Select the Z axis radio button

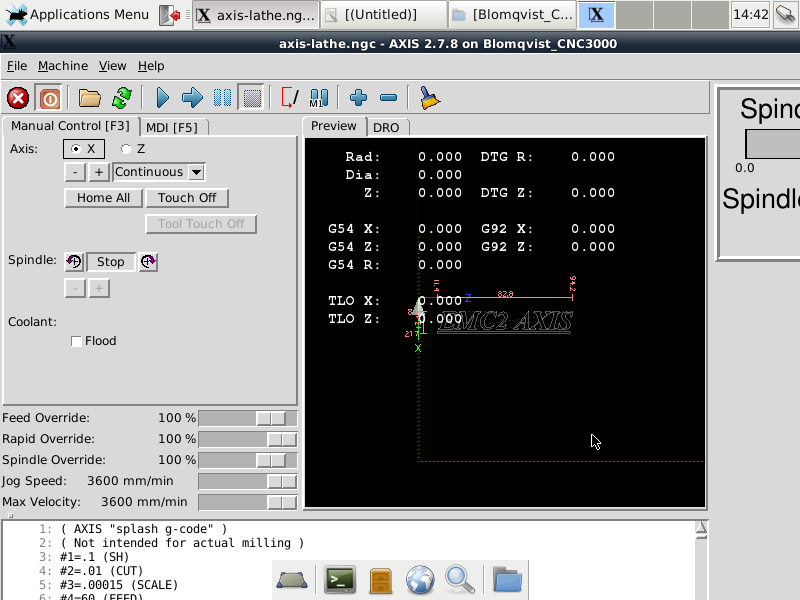coord(133,149)
